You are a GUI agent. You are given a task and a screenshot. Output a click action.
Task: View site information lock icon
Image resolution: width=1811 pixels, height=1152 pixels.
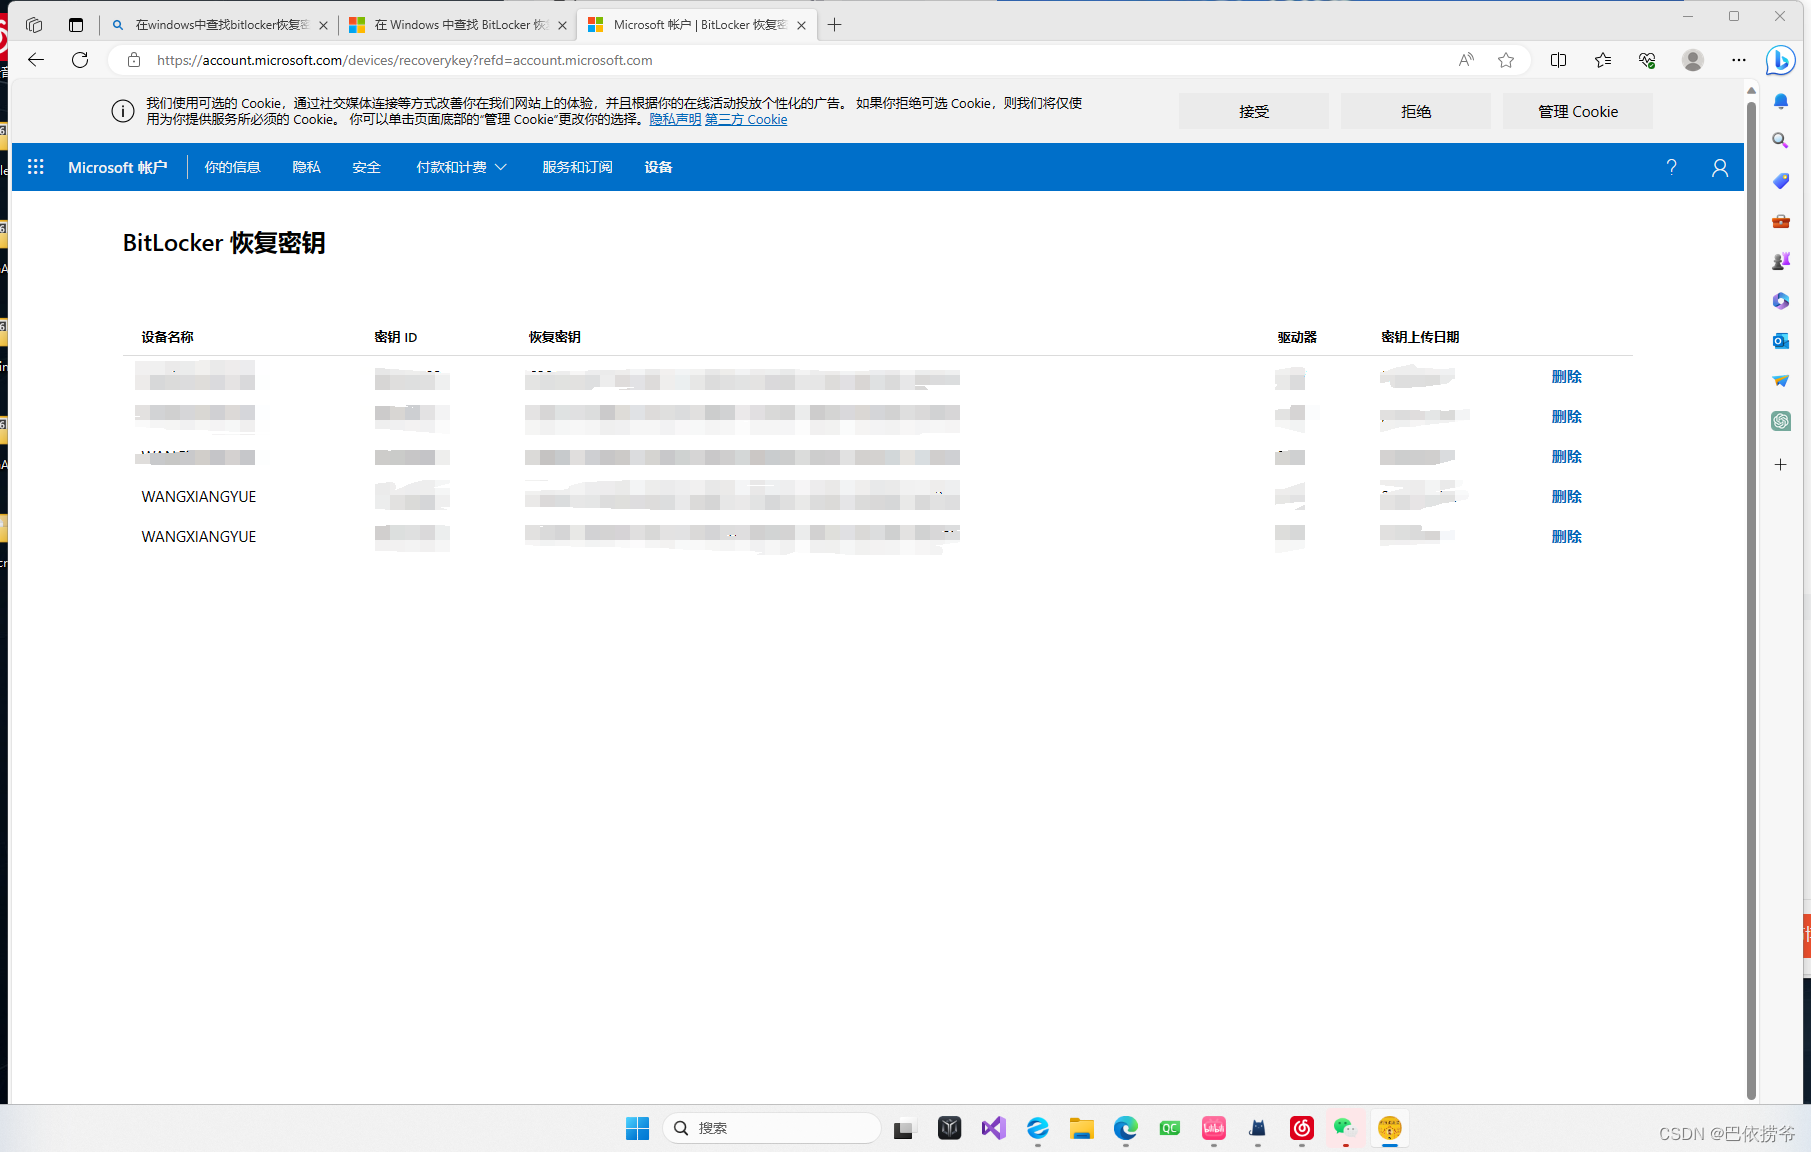click(x=134, y=60)
